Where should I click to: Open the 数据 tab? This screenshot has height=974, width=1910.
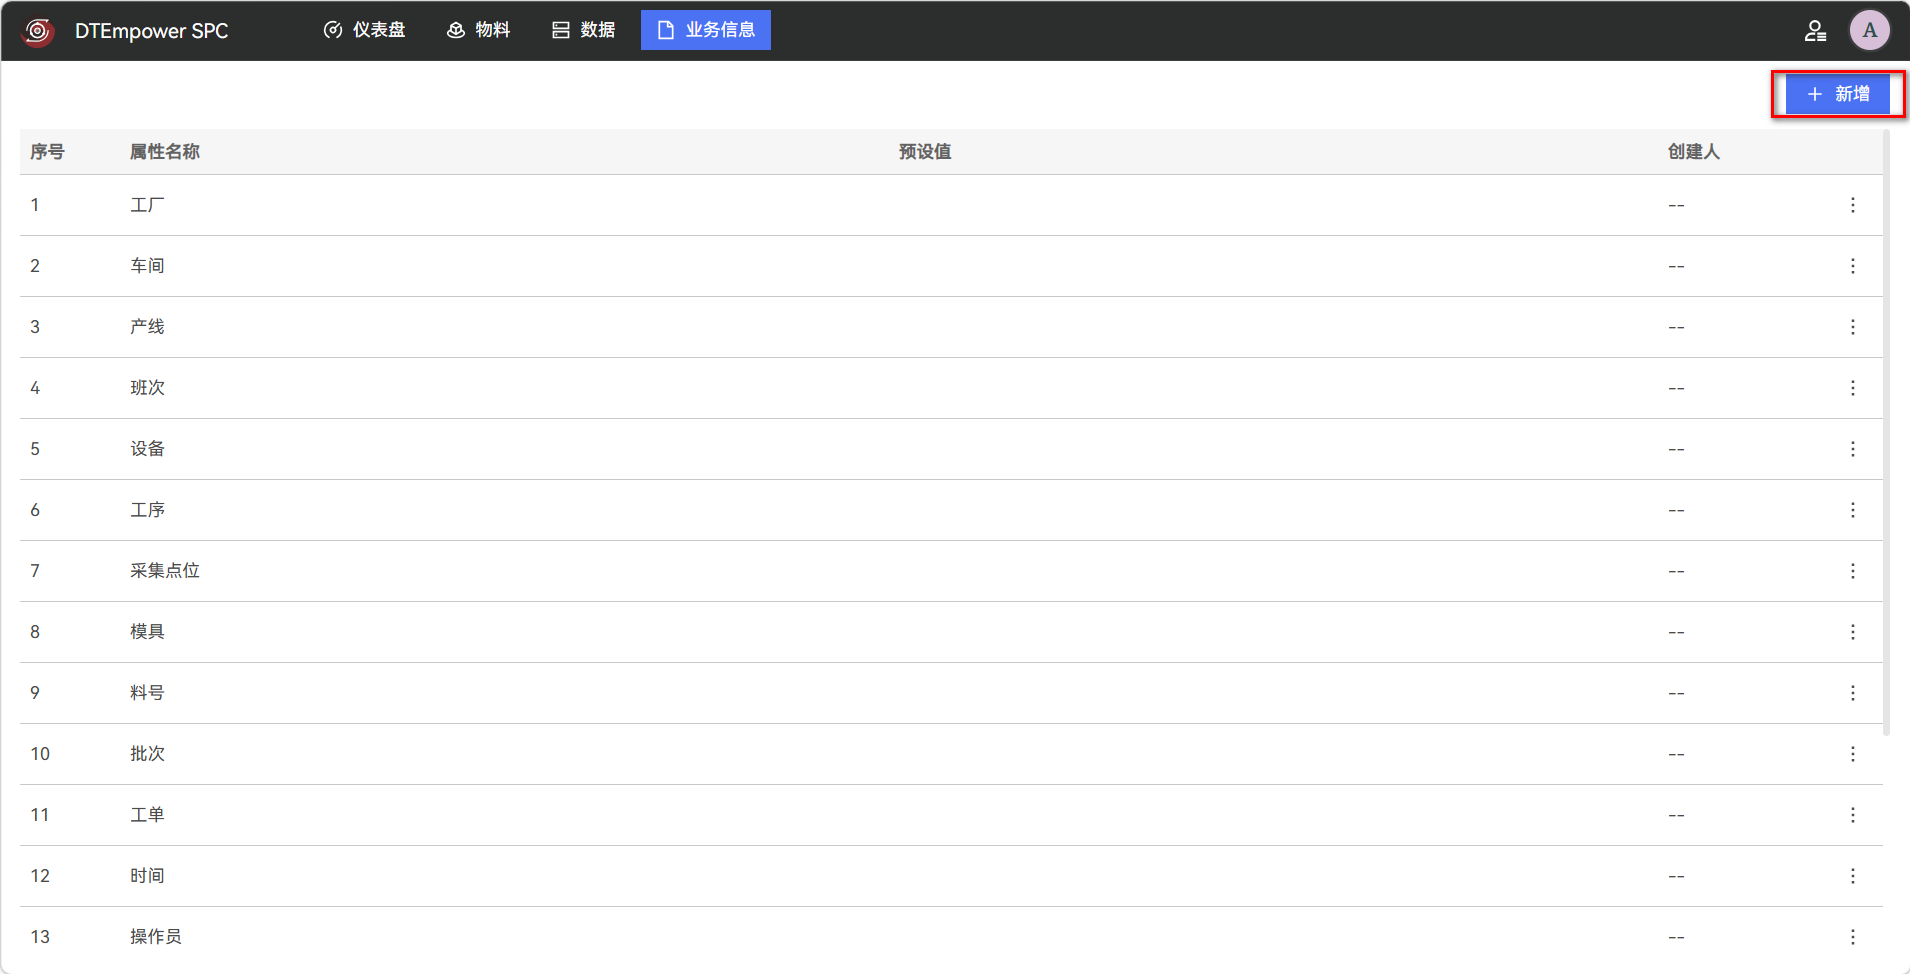tap(584, 30)
